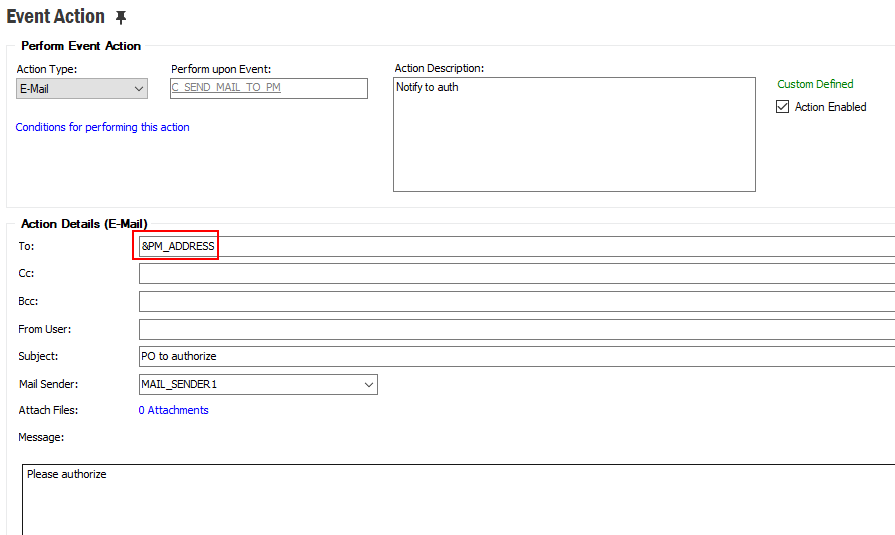Click the Custom Defined green label
This screenshot has width=895, height=535.
click(x=815, y=84)
